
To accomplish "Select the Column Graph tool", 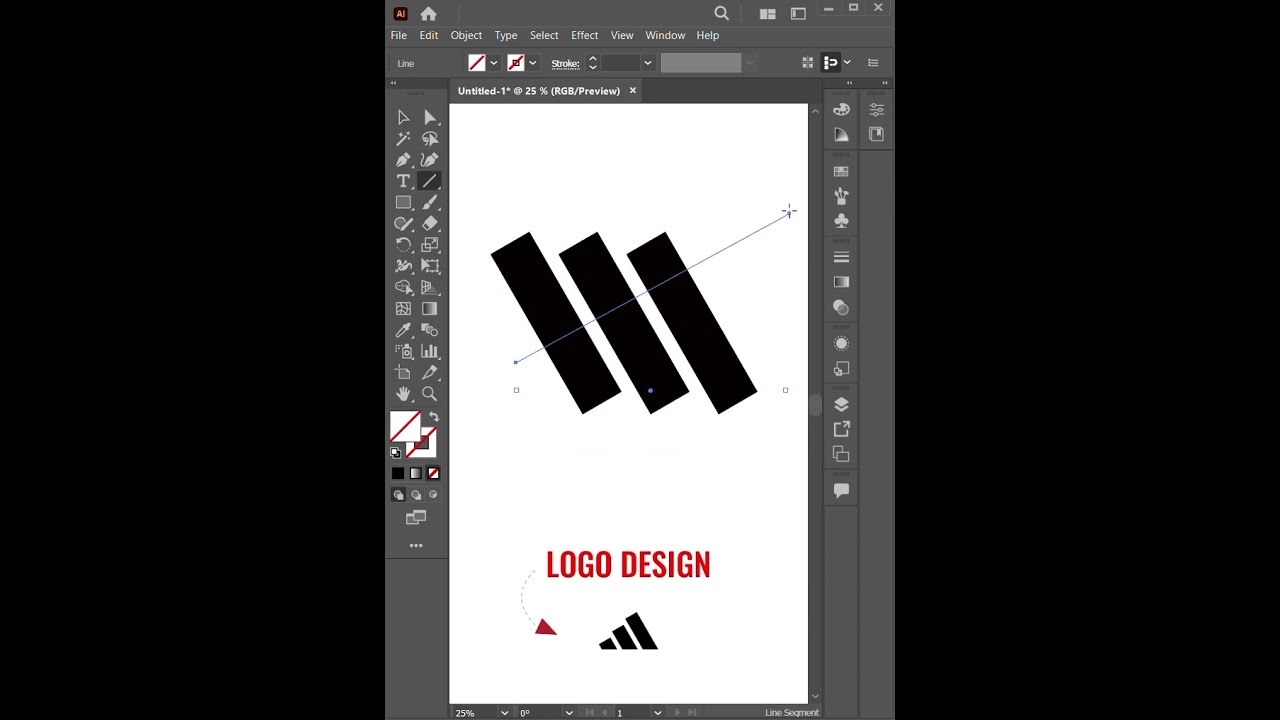I will click(x=430, y=351).
